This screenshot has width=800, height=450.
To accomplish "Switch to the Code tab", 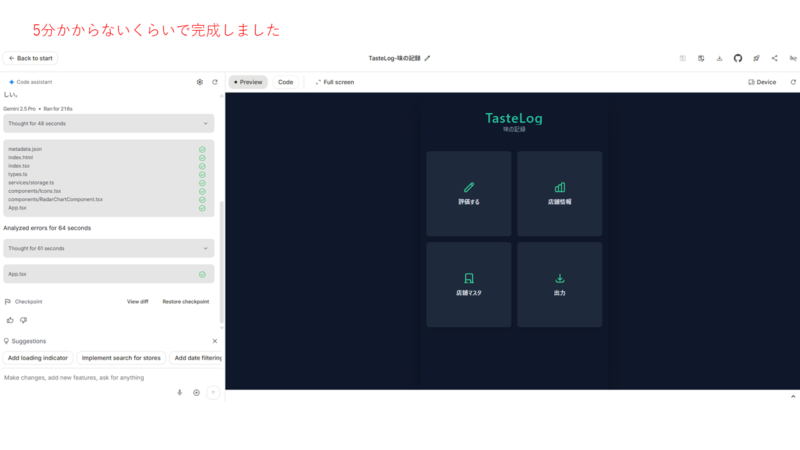I will pyautogui.click(x=285, y=82).
